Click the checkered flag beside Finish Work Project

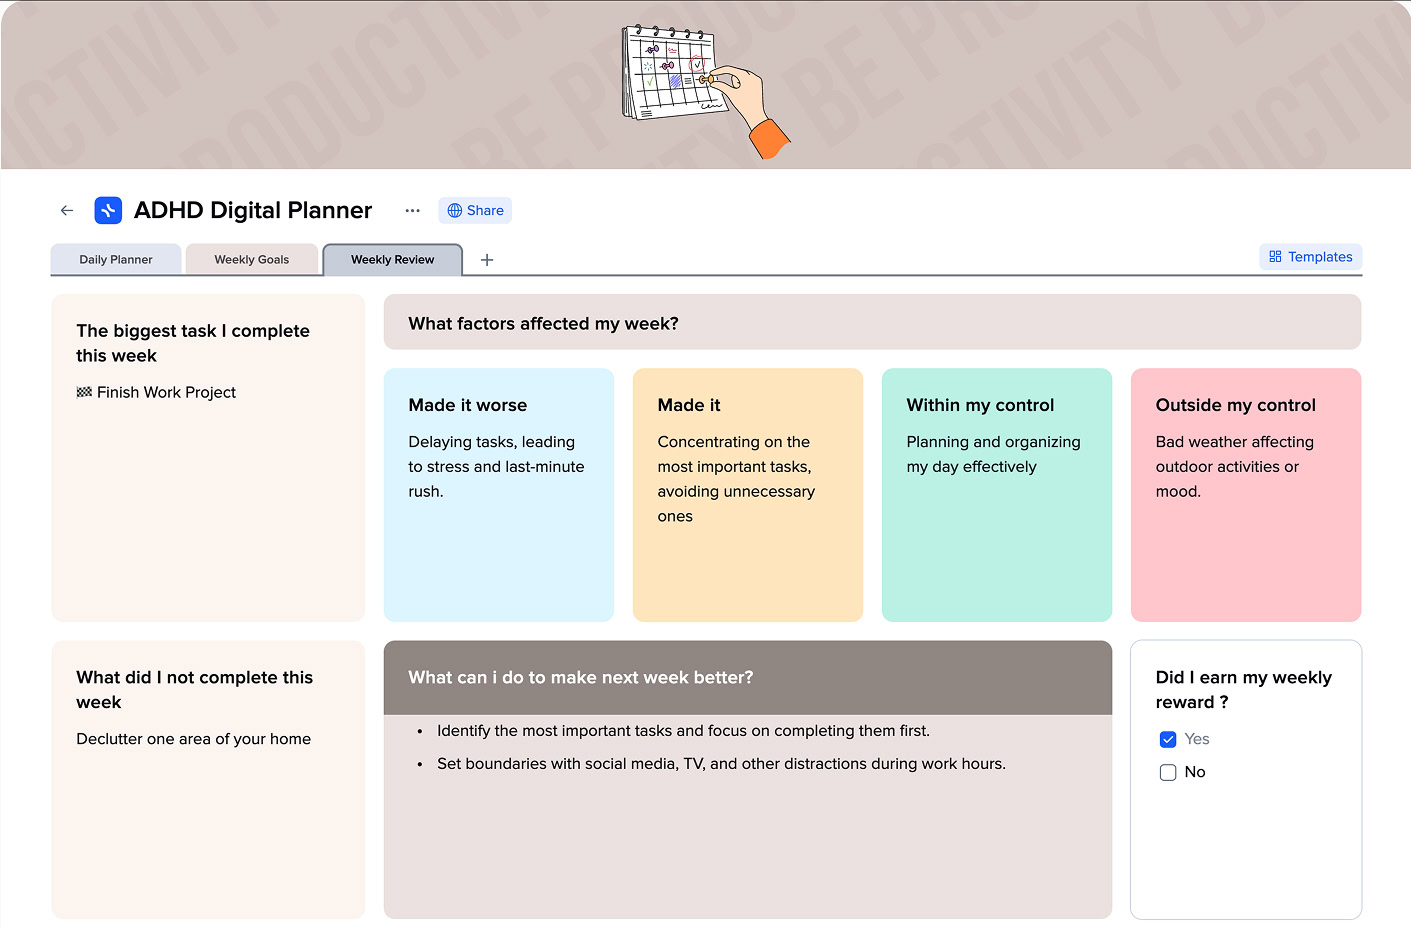click(x=85, y=392)
